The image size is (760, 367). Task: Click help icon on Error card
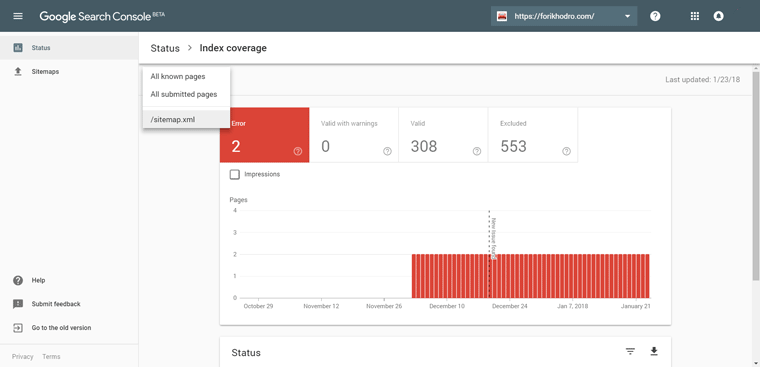pos(298,151)
